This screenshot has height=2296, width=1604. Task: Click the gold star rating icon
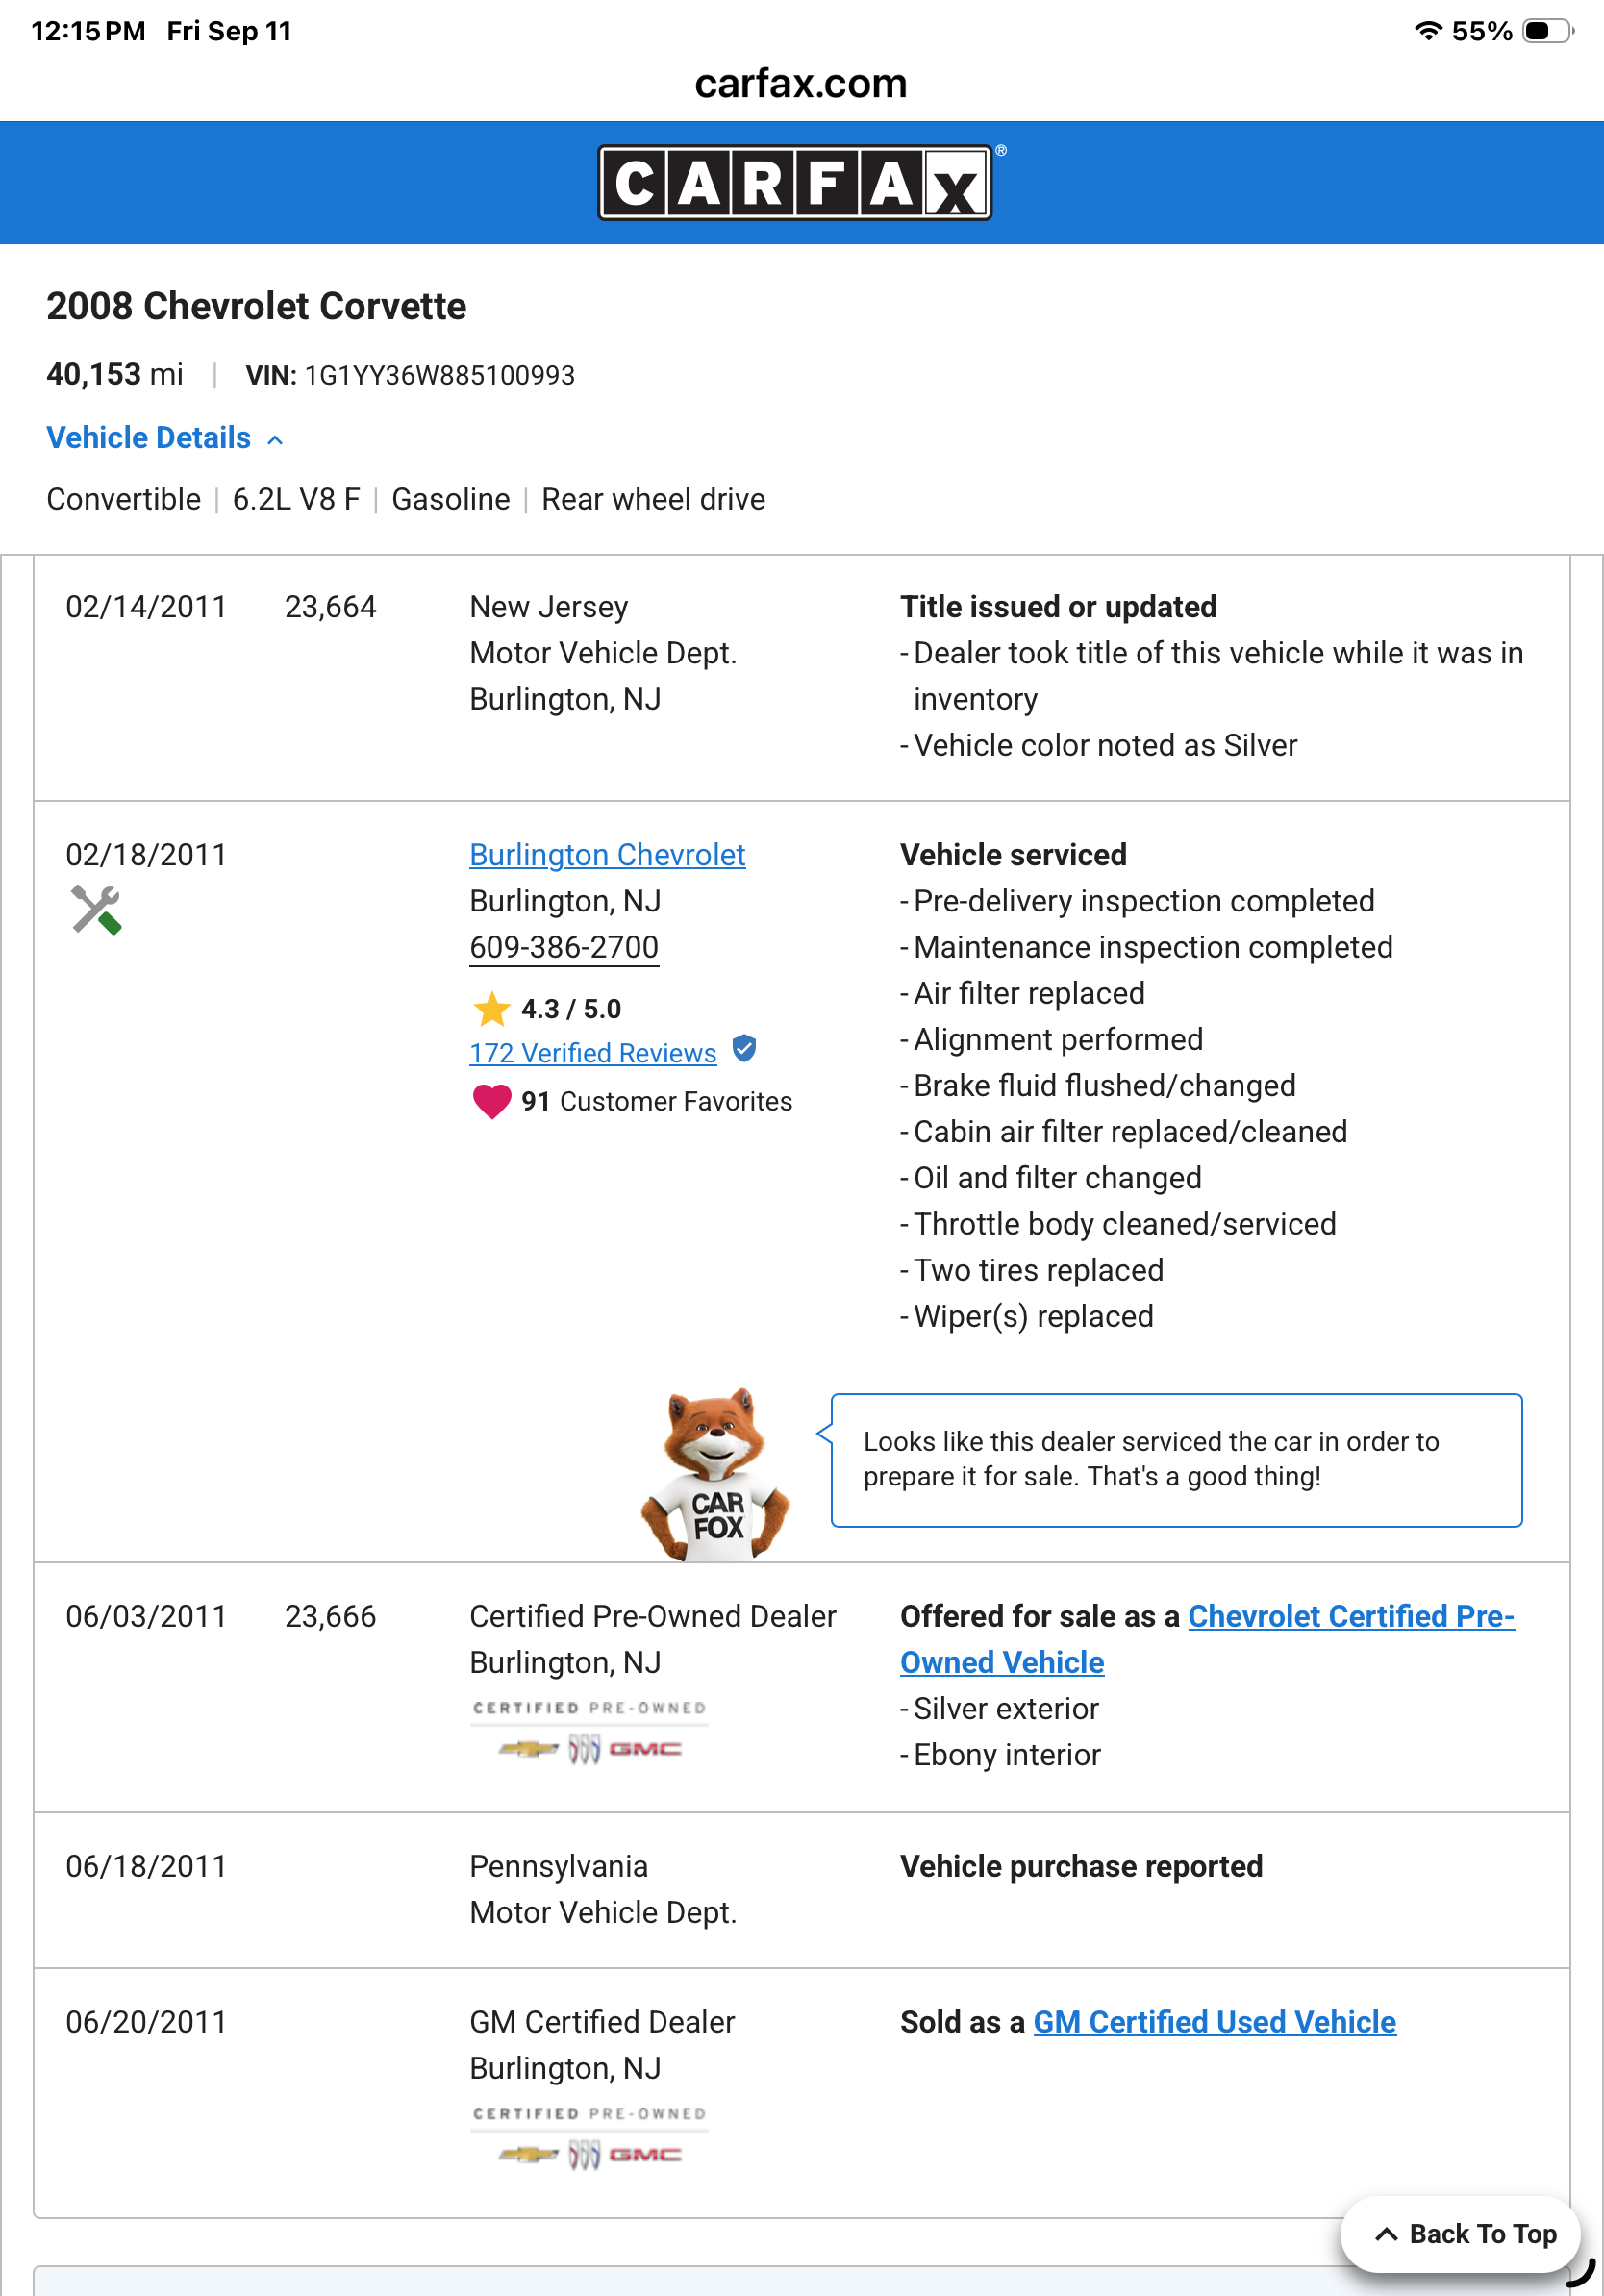pos(491,1009)
